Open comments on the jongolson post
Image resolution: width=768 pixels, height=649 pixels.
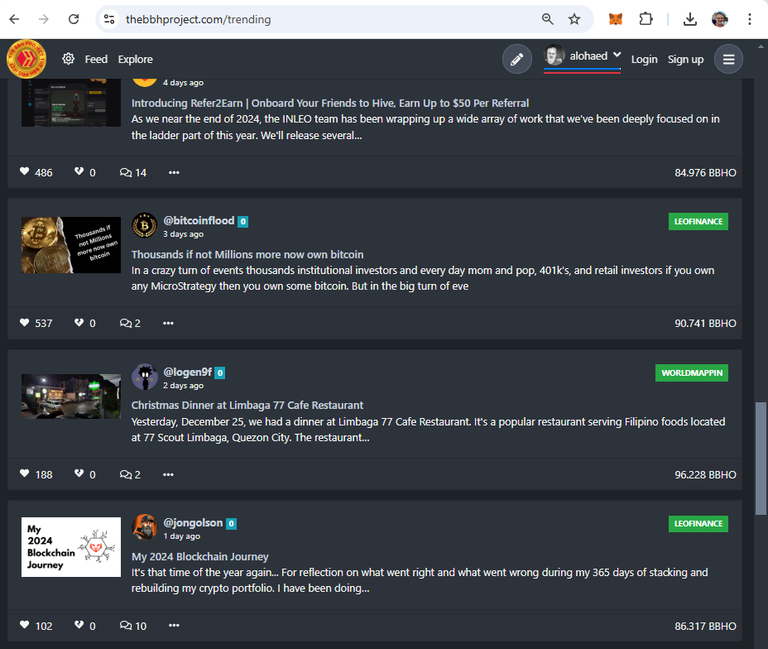(x=133, y=626)
